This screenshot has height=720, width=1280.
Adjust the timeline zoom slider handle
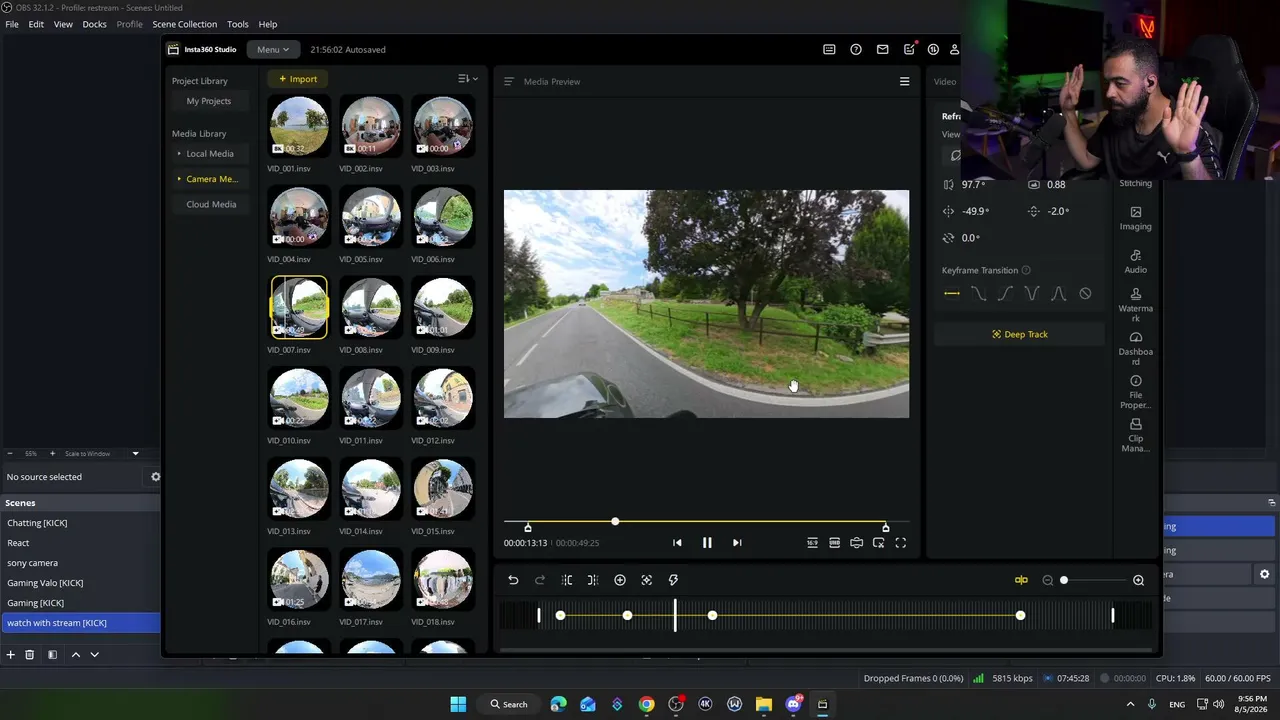[1064, 580]
